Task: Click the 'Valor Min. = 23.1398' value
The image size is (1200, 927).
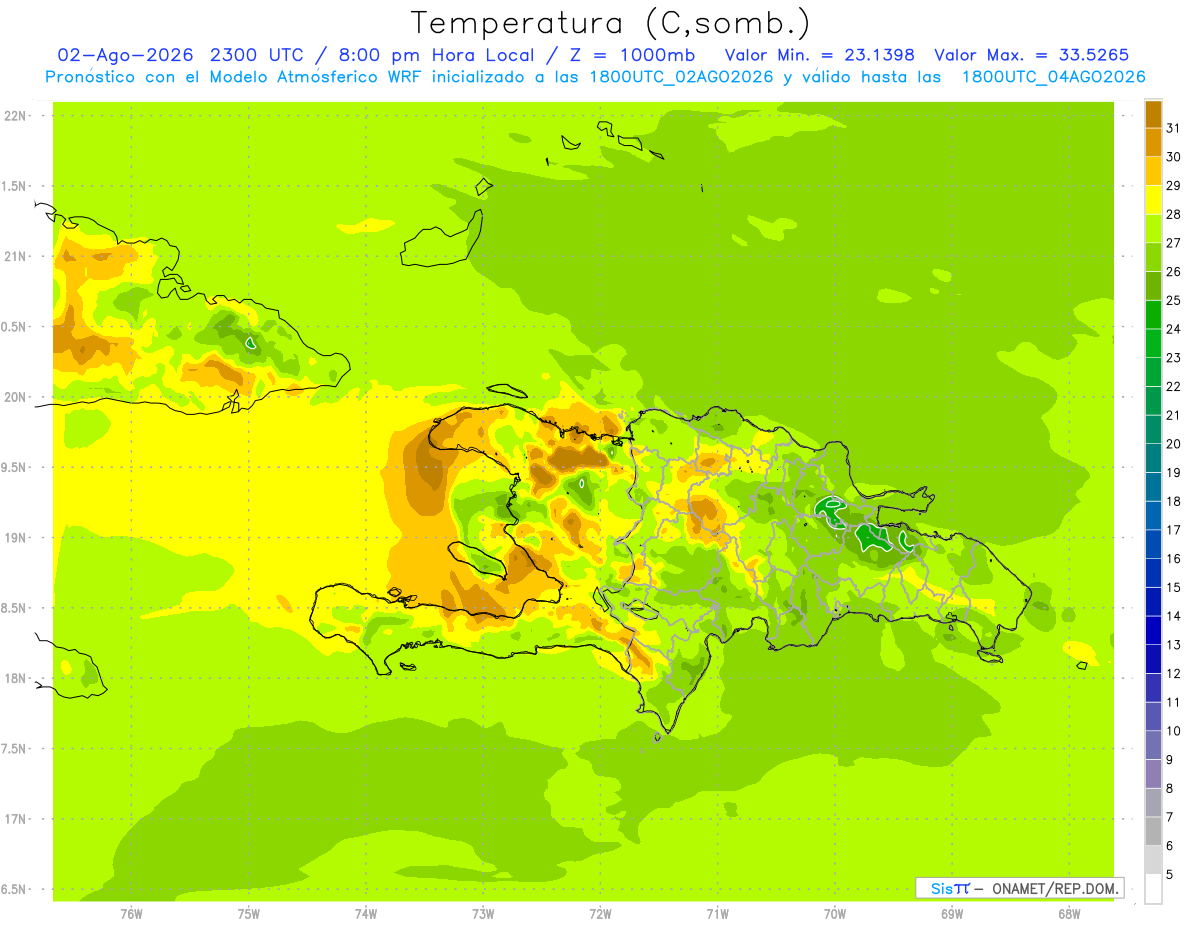Action: tap(820, 55)
